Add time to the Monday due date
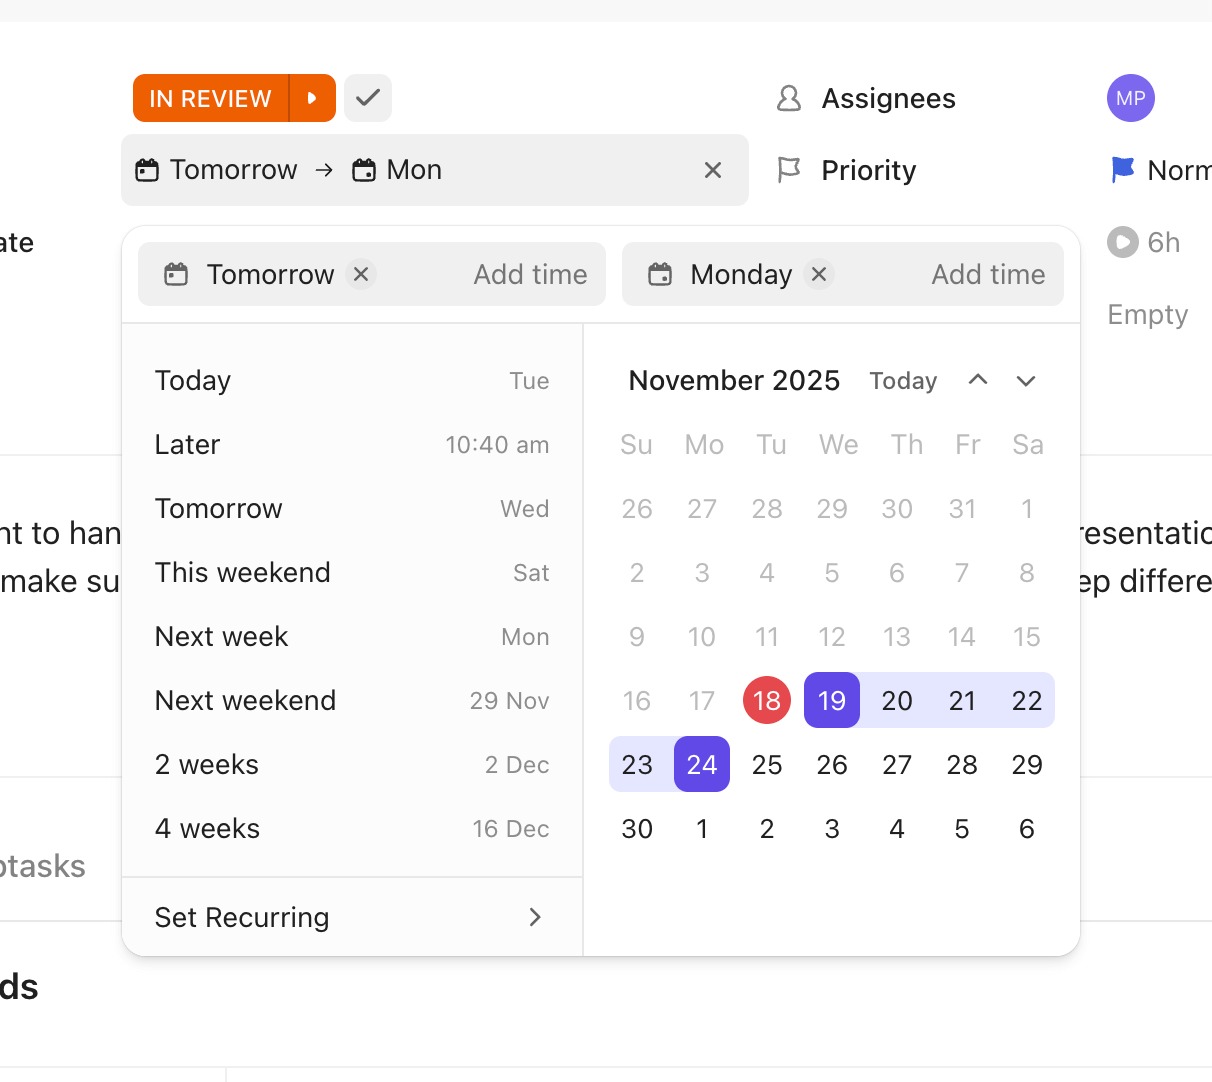Screen dimensions: 1212x1082 pos(988,274)
